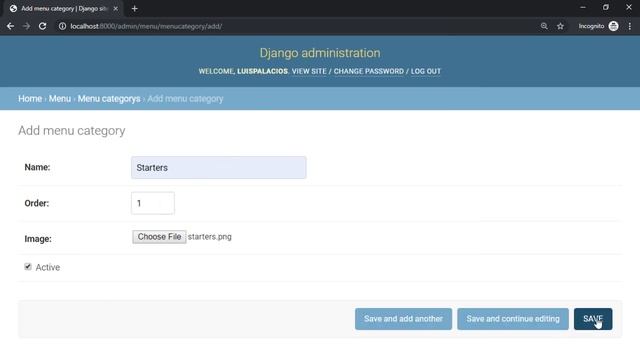Close the Add menu category tab
640x360 pixels.
tap(116, 9)
